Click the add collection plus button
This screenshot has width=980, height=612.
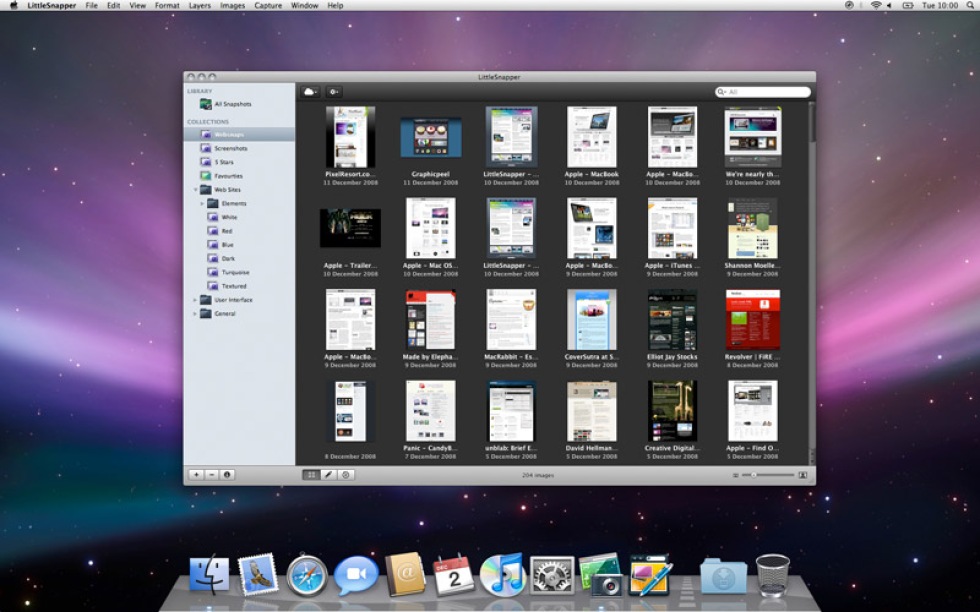pos(196,475)
